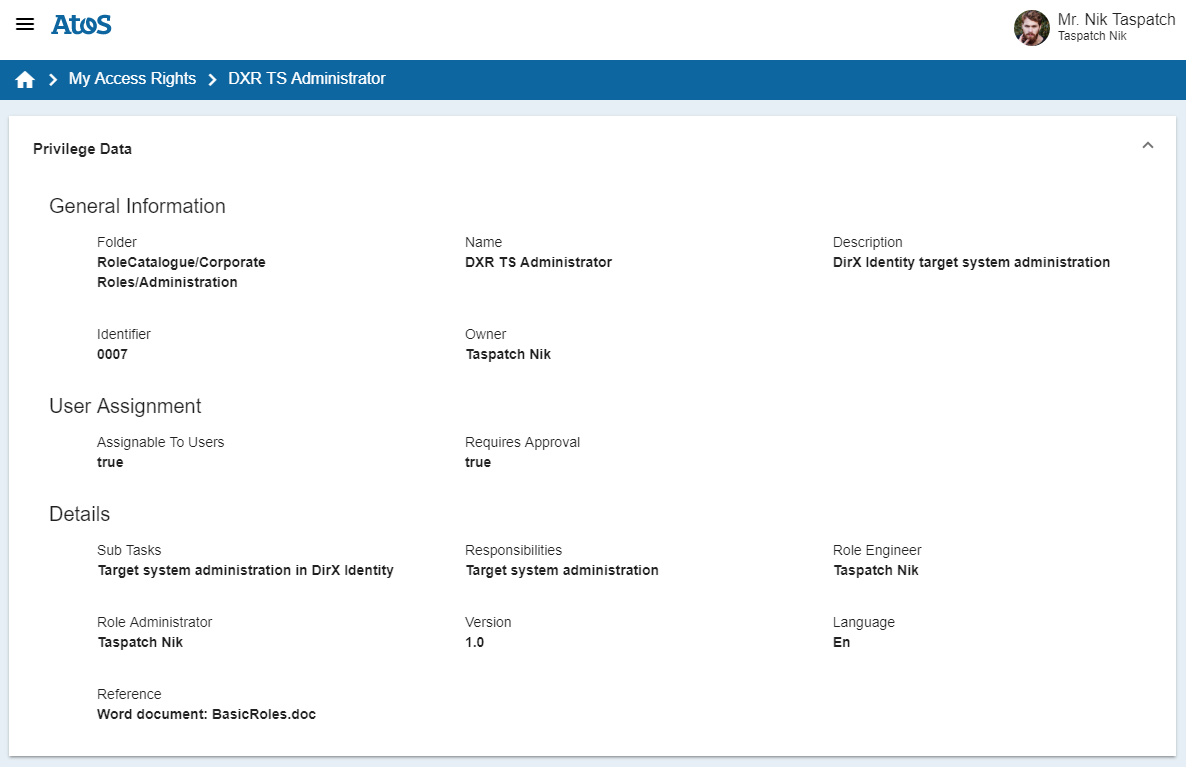Viewport: 1186px width, 767px height.
Task: Click the DirX Identity description text
Action: pos(971,263)
